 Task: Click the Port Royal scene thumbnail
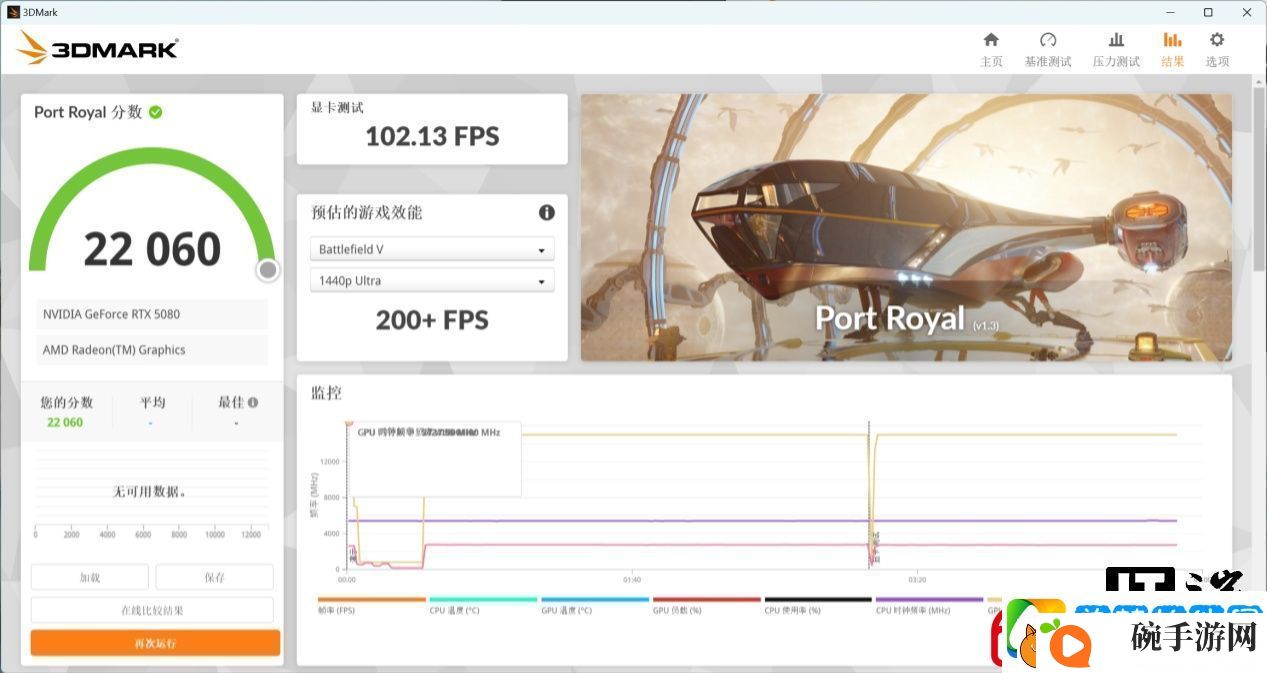click(906, 228)
